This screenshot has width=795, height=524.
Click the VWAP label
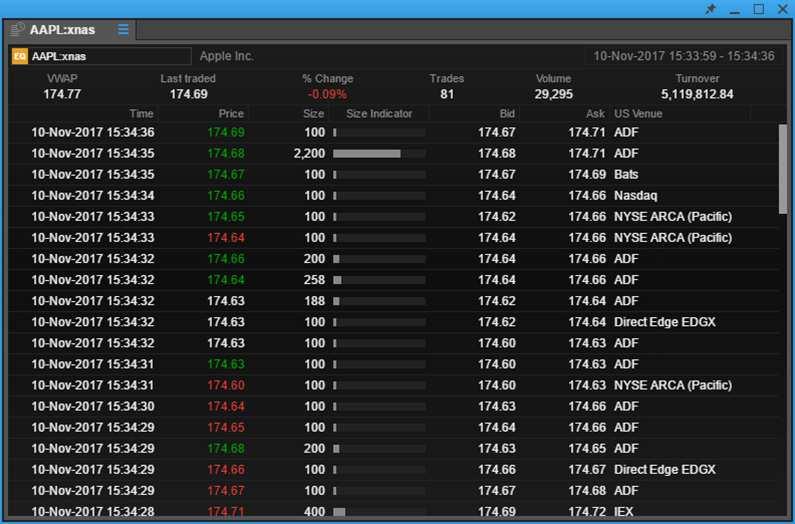62,79
